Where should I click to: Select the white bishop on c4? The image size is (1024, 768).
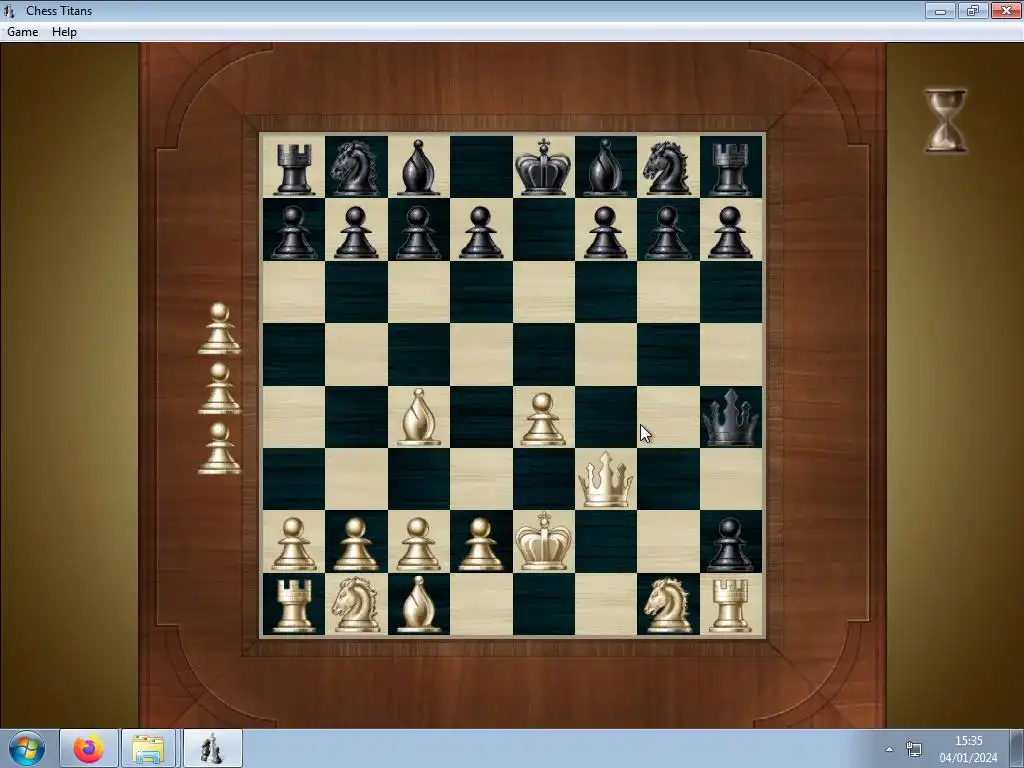419,417
